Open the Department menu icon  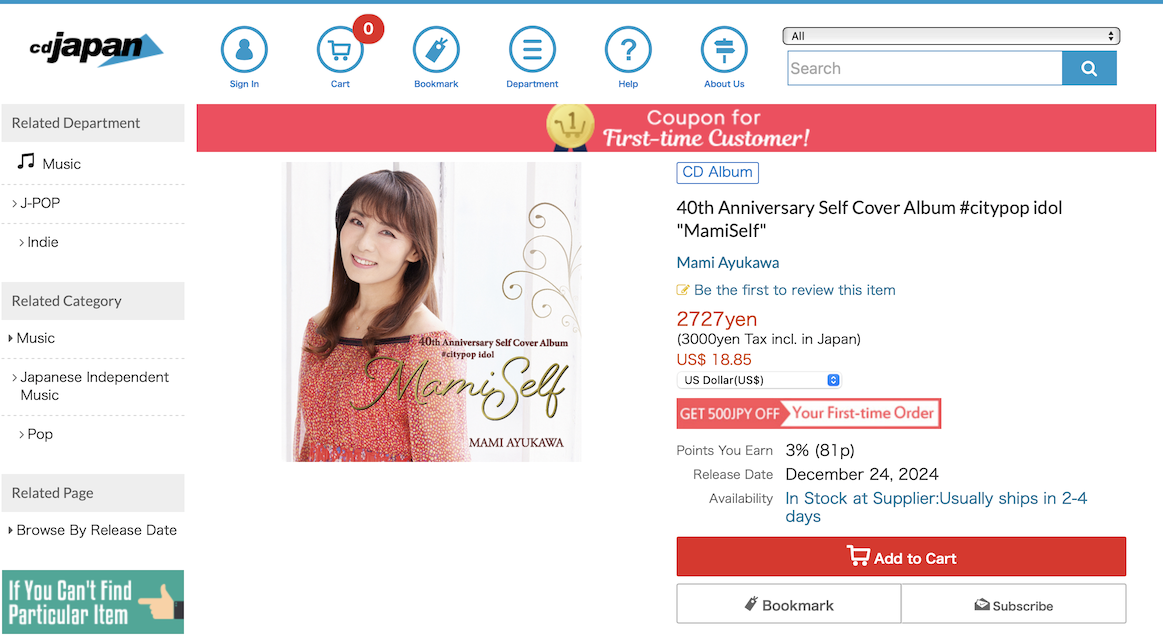532,50
